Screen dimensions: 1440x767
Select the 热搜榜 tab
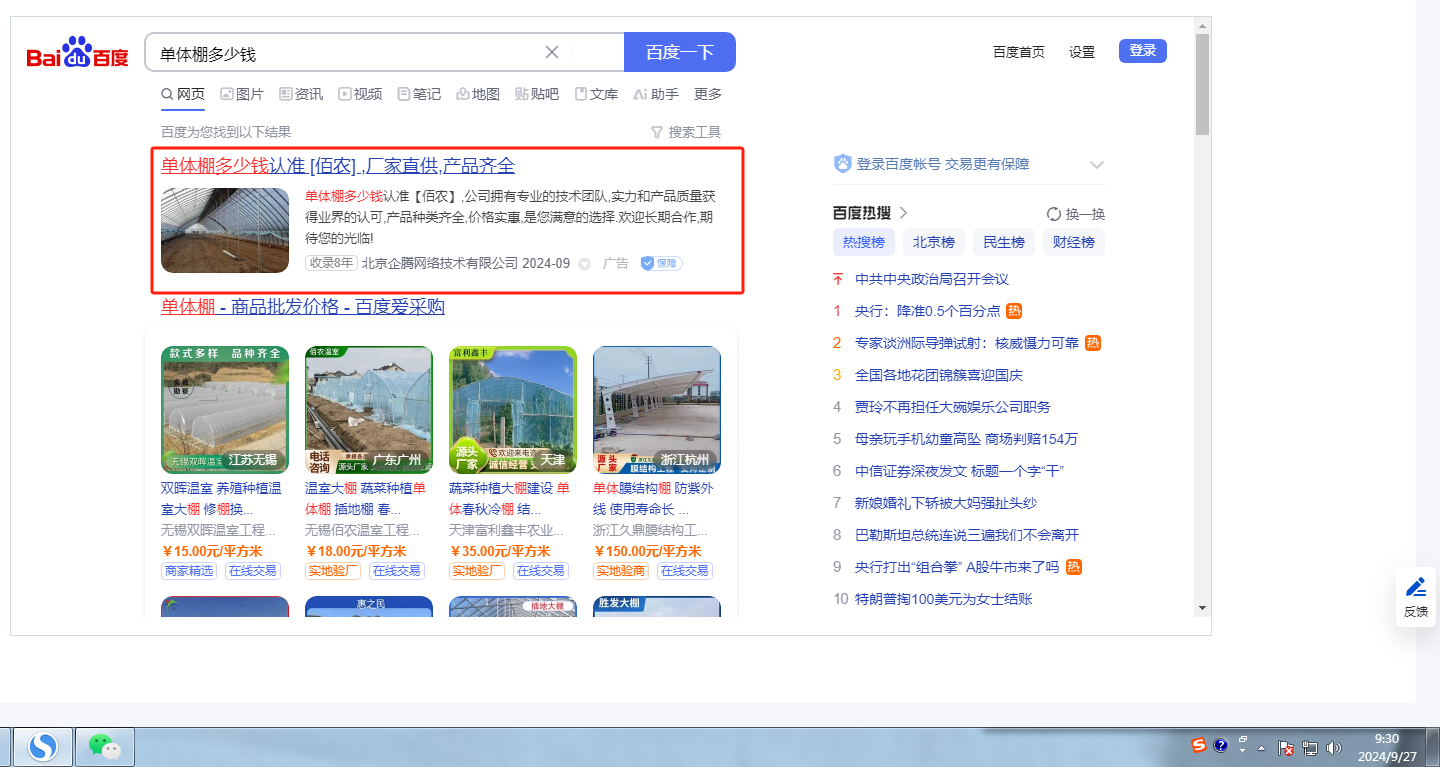[864, 242]
